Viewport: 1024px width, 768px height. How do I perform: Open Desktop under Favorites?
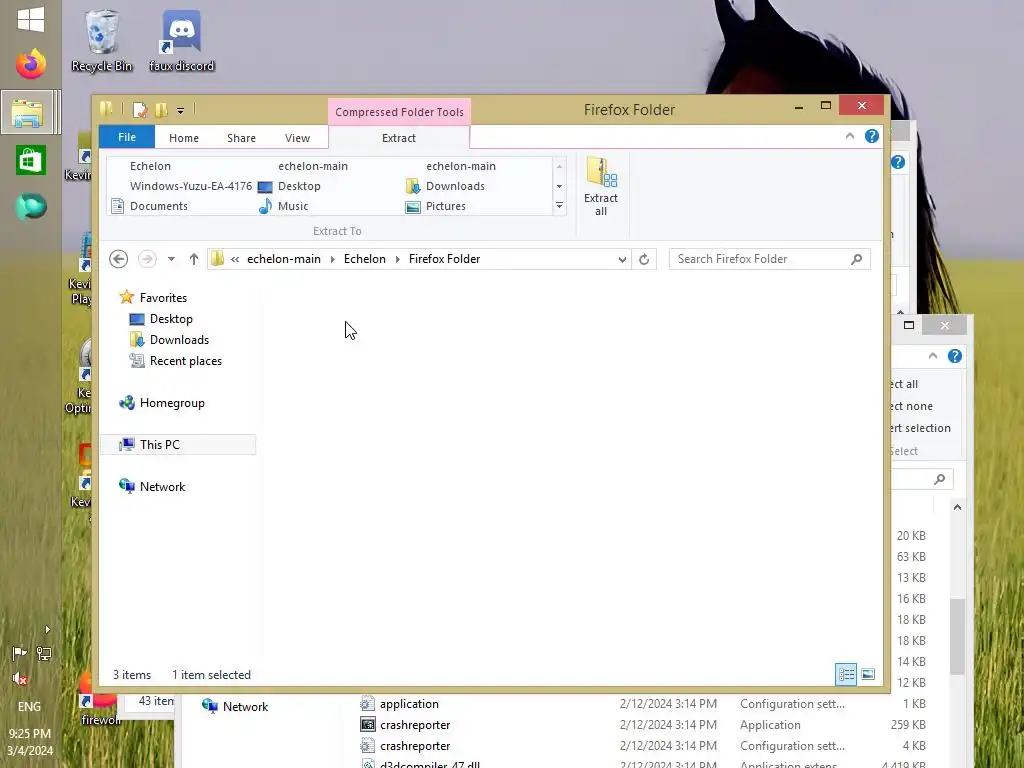coord(171,319)
